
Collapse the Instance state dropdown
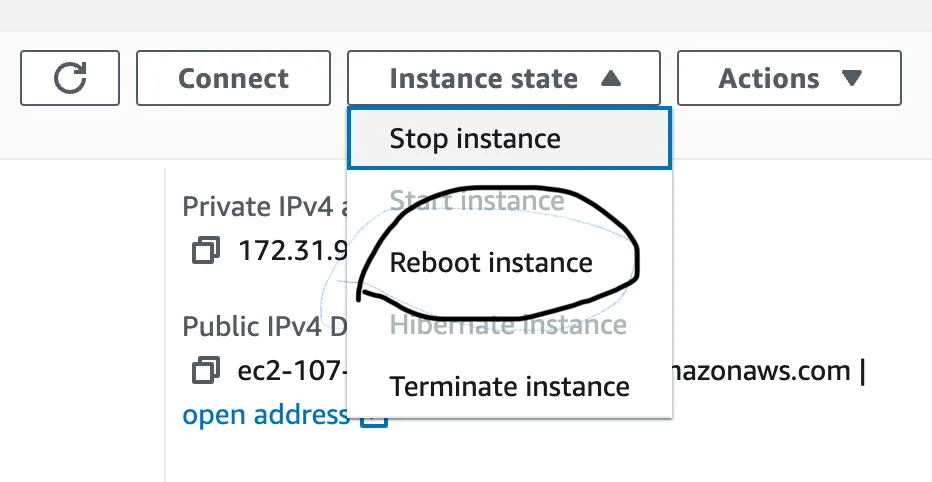503,79
